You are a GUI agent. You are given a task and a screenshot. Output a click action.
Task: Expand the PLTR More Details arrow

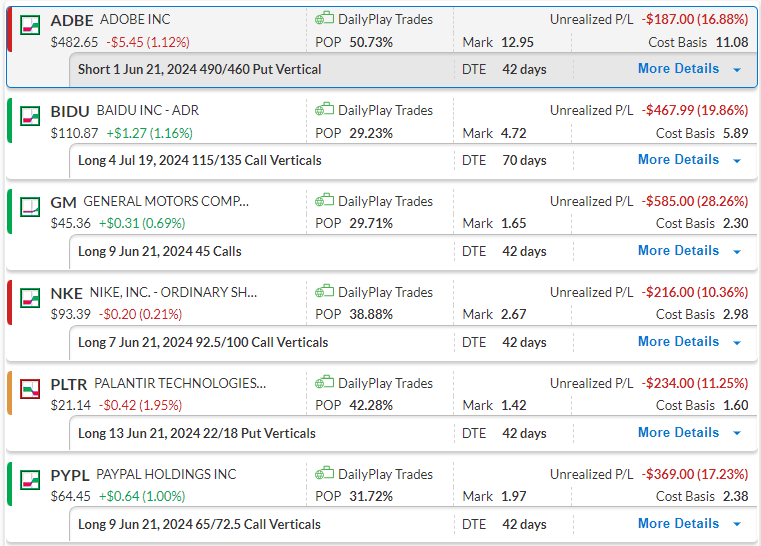737,433
